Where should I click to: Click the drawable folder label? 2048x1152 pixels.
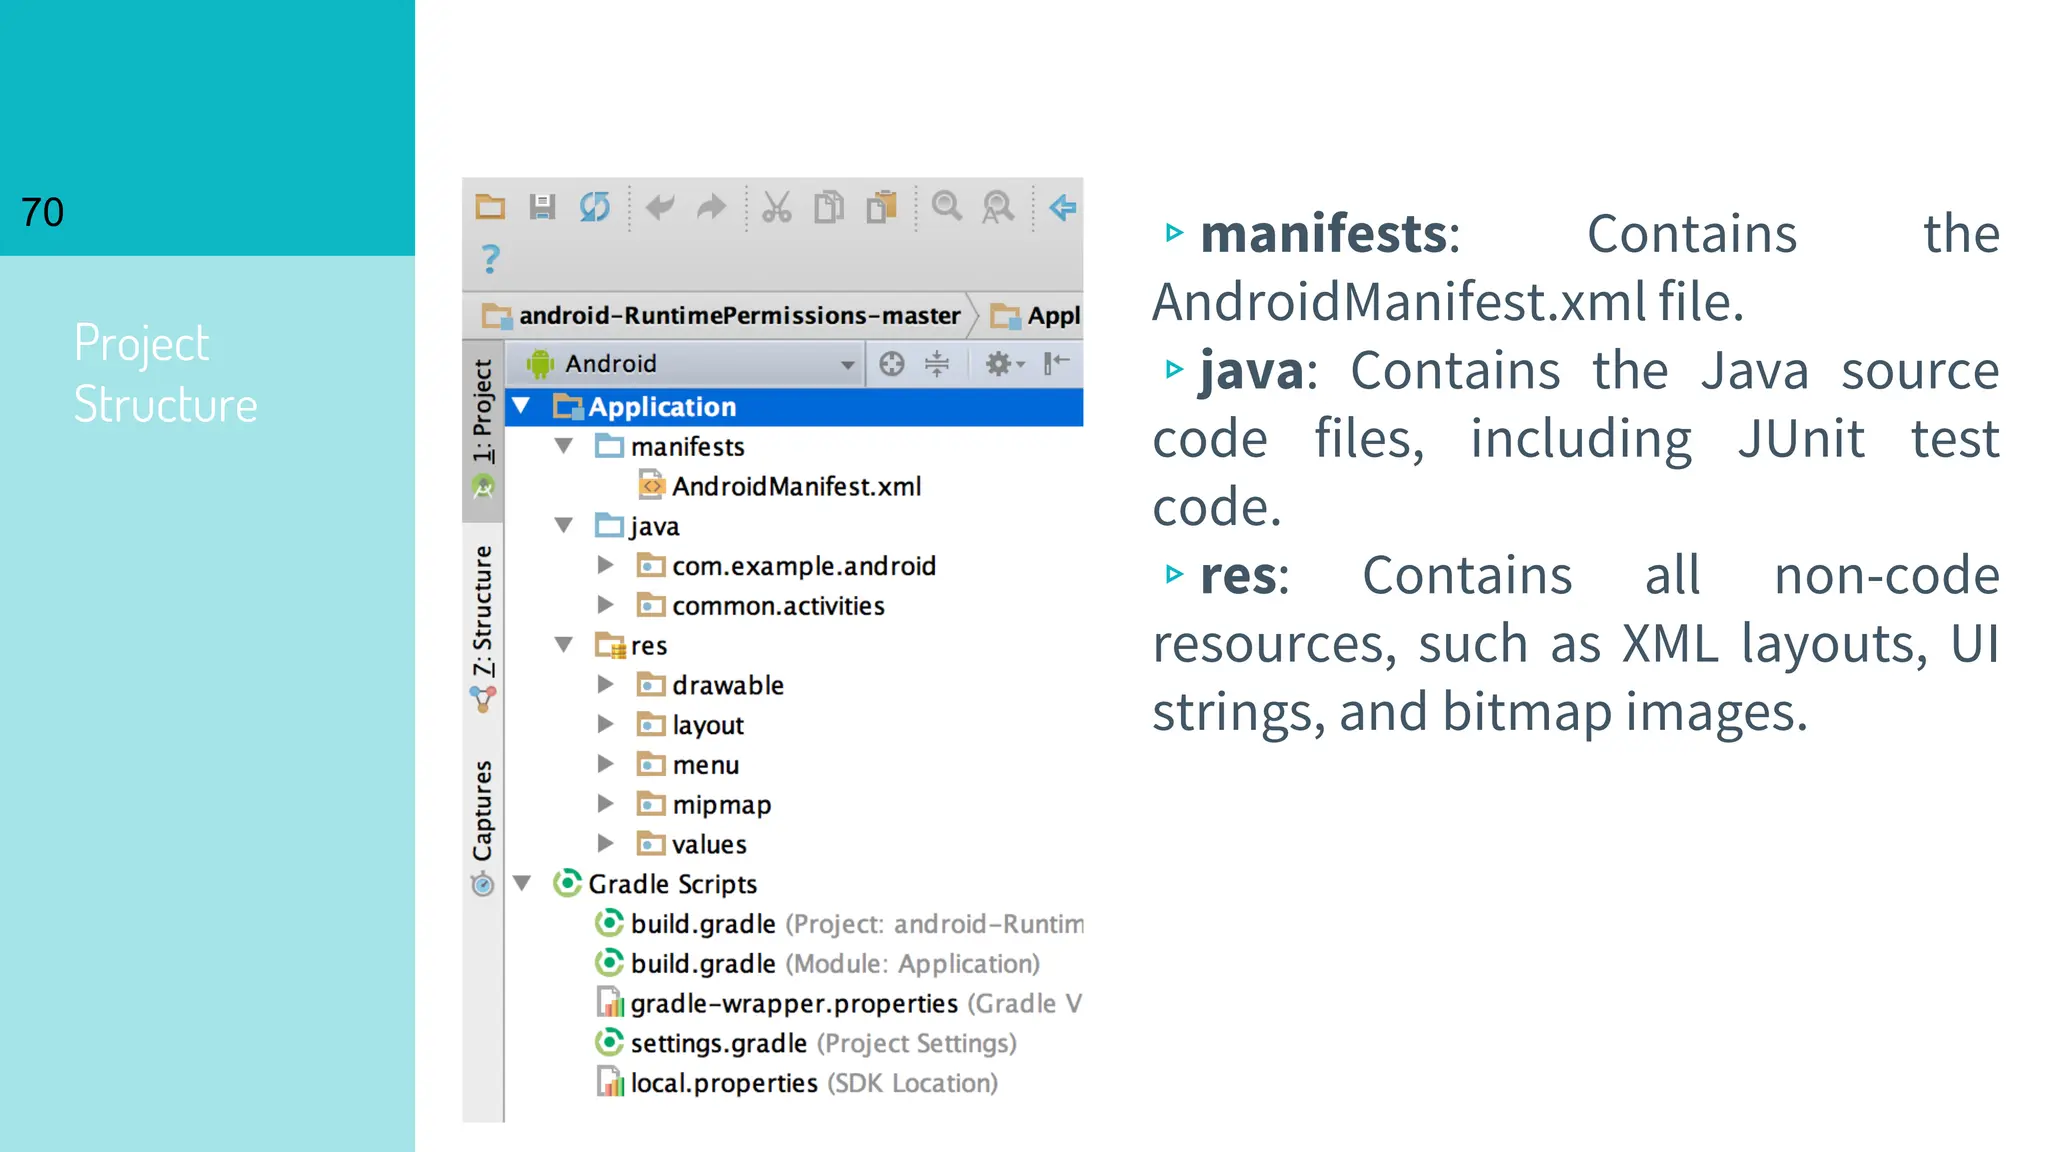coord(727,685)
